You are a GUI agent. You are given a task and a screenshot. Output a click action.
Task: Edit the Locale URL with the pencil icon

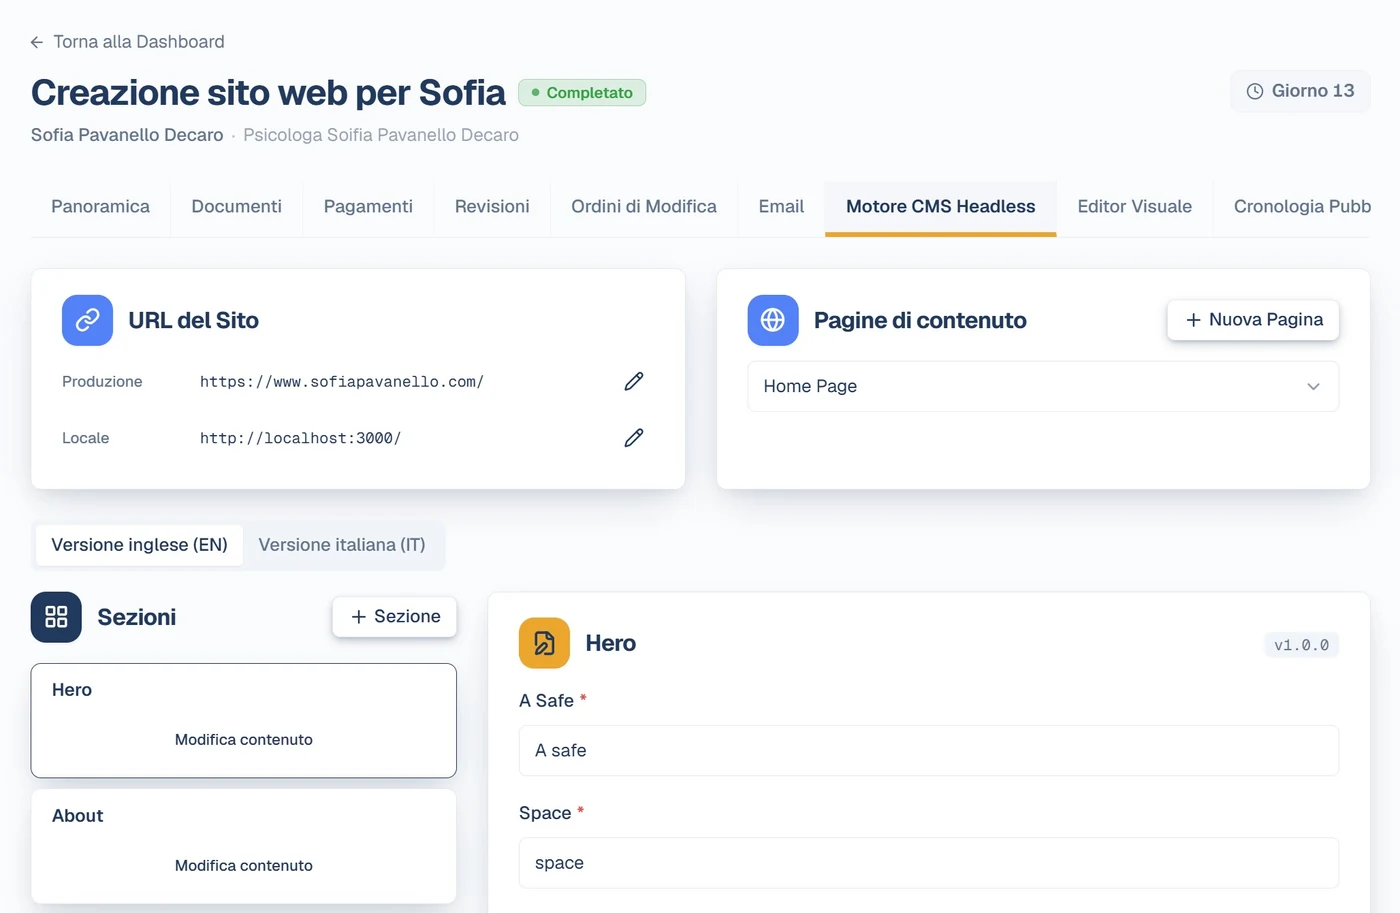coord(634,438)
